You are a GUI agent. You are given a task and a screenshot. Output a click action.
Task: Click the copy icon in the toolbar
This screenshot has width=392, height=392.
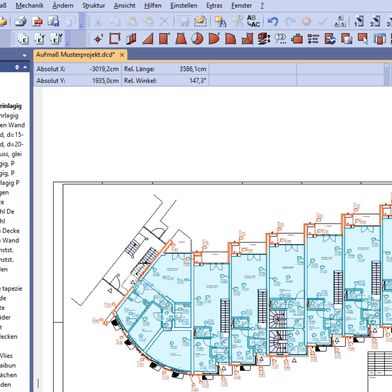(x=115, y=22)
